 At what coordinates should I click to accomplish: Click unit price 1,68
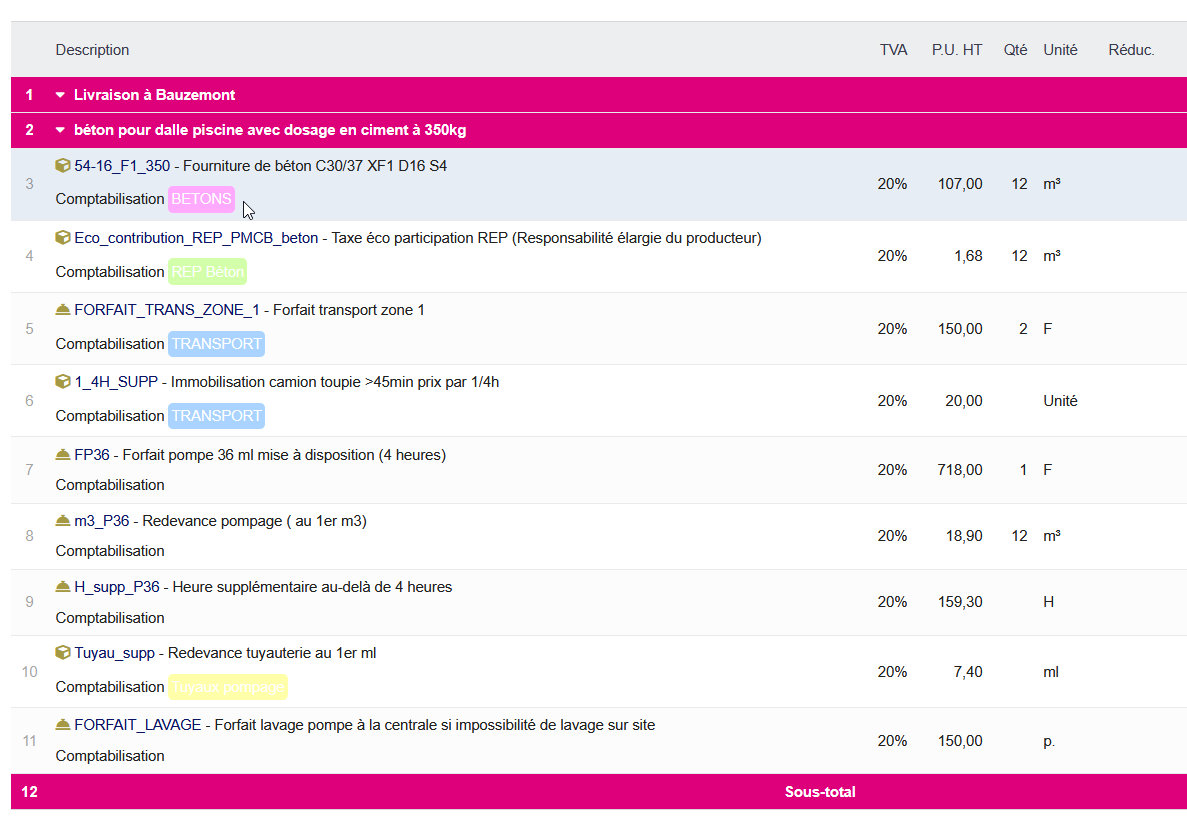point(968,256)
